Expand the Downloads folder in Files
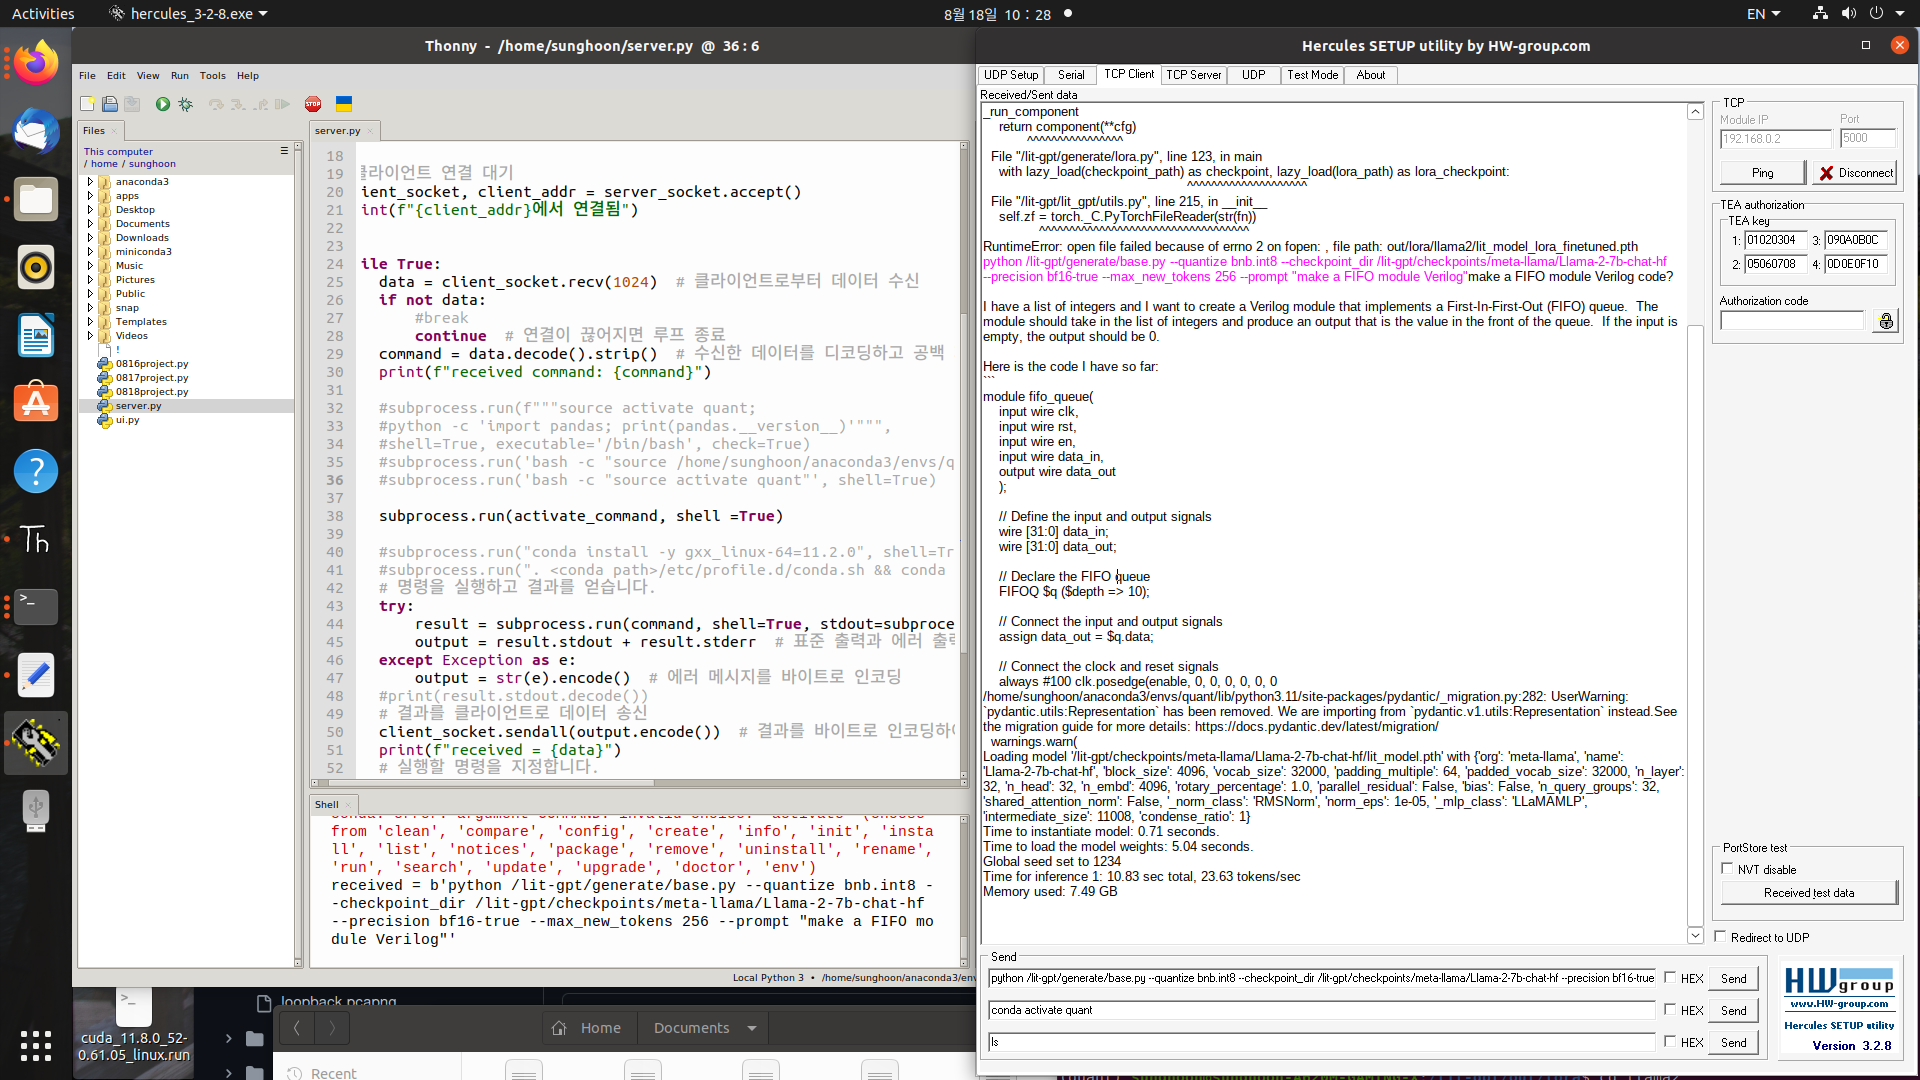This screenshot has width=1920, height=1080. tap(90, 238)
